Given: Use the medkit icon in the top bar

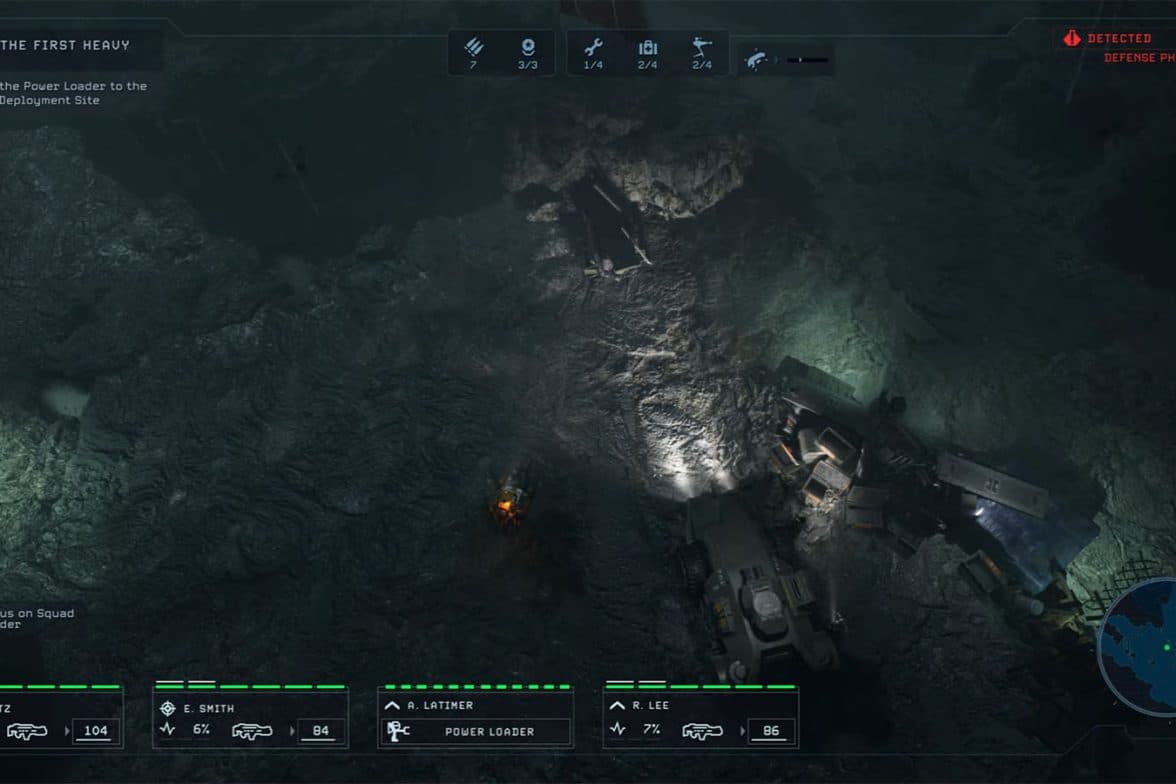Looking at the screenshot, I should click(x=648, y=48).
